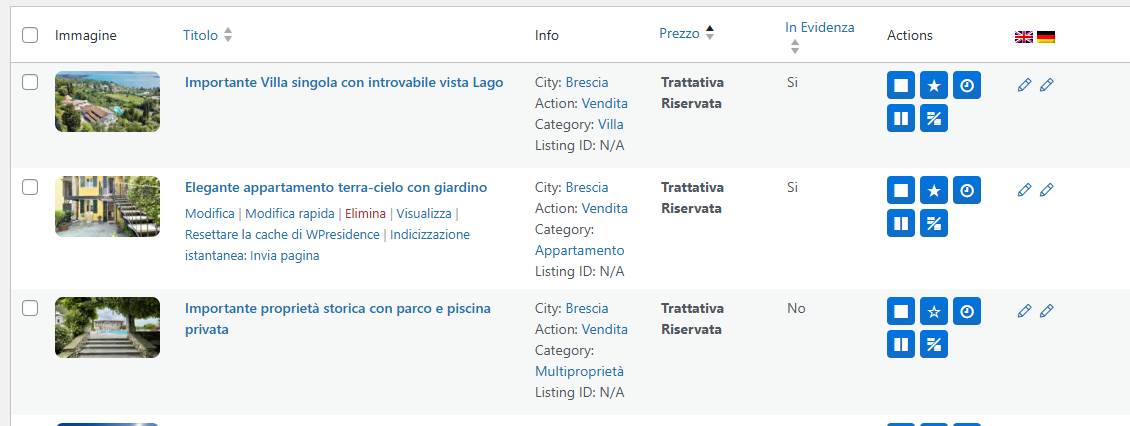Screen dimensions: 1130x426
Task: Click the clock icon on the Elegante appartamento row
Action: [x=966, y=190]
